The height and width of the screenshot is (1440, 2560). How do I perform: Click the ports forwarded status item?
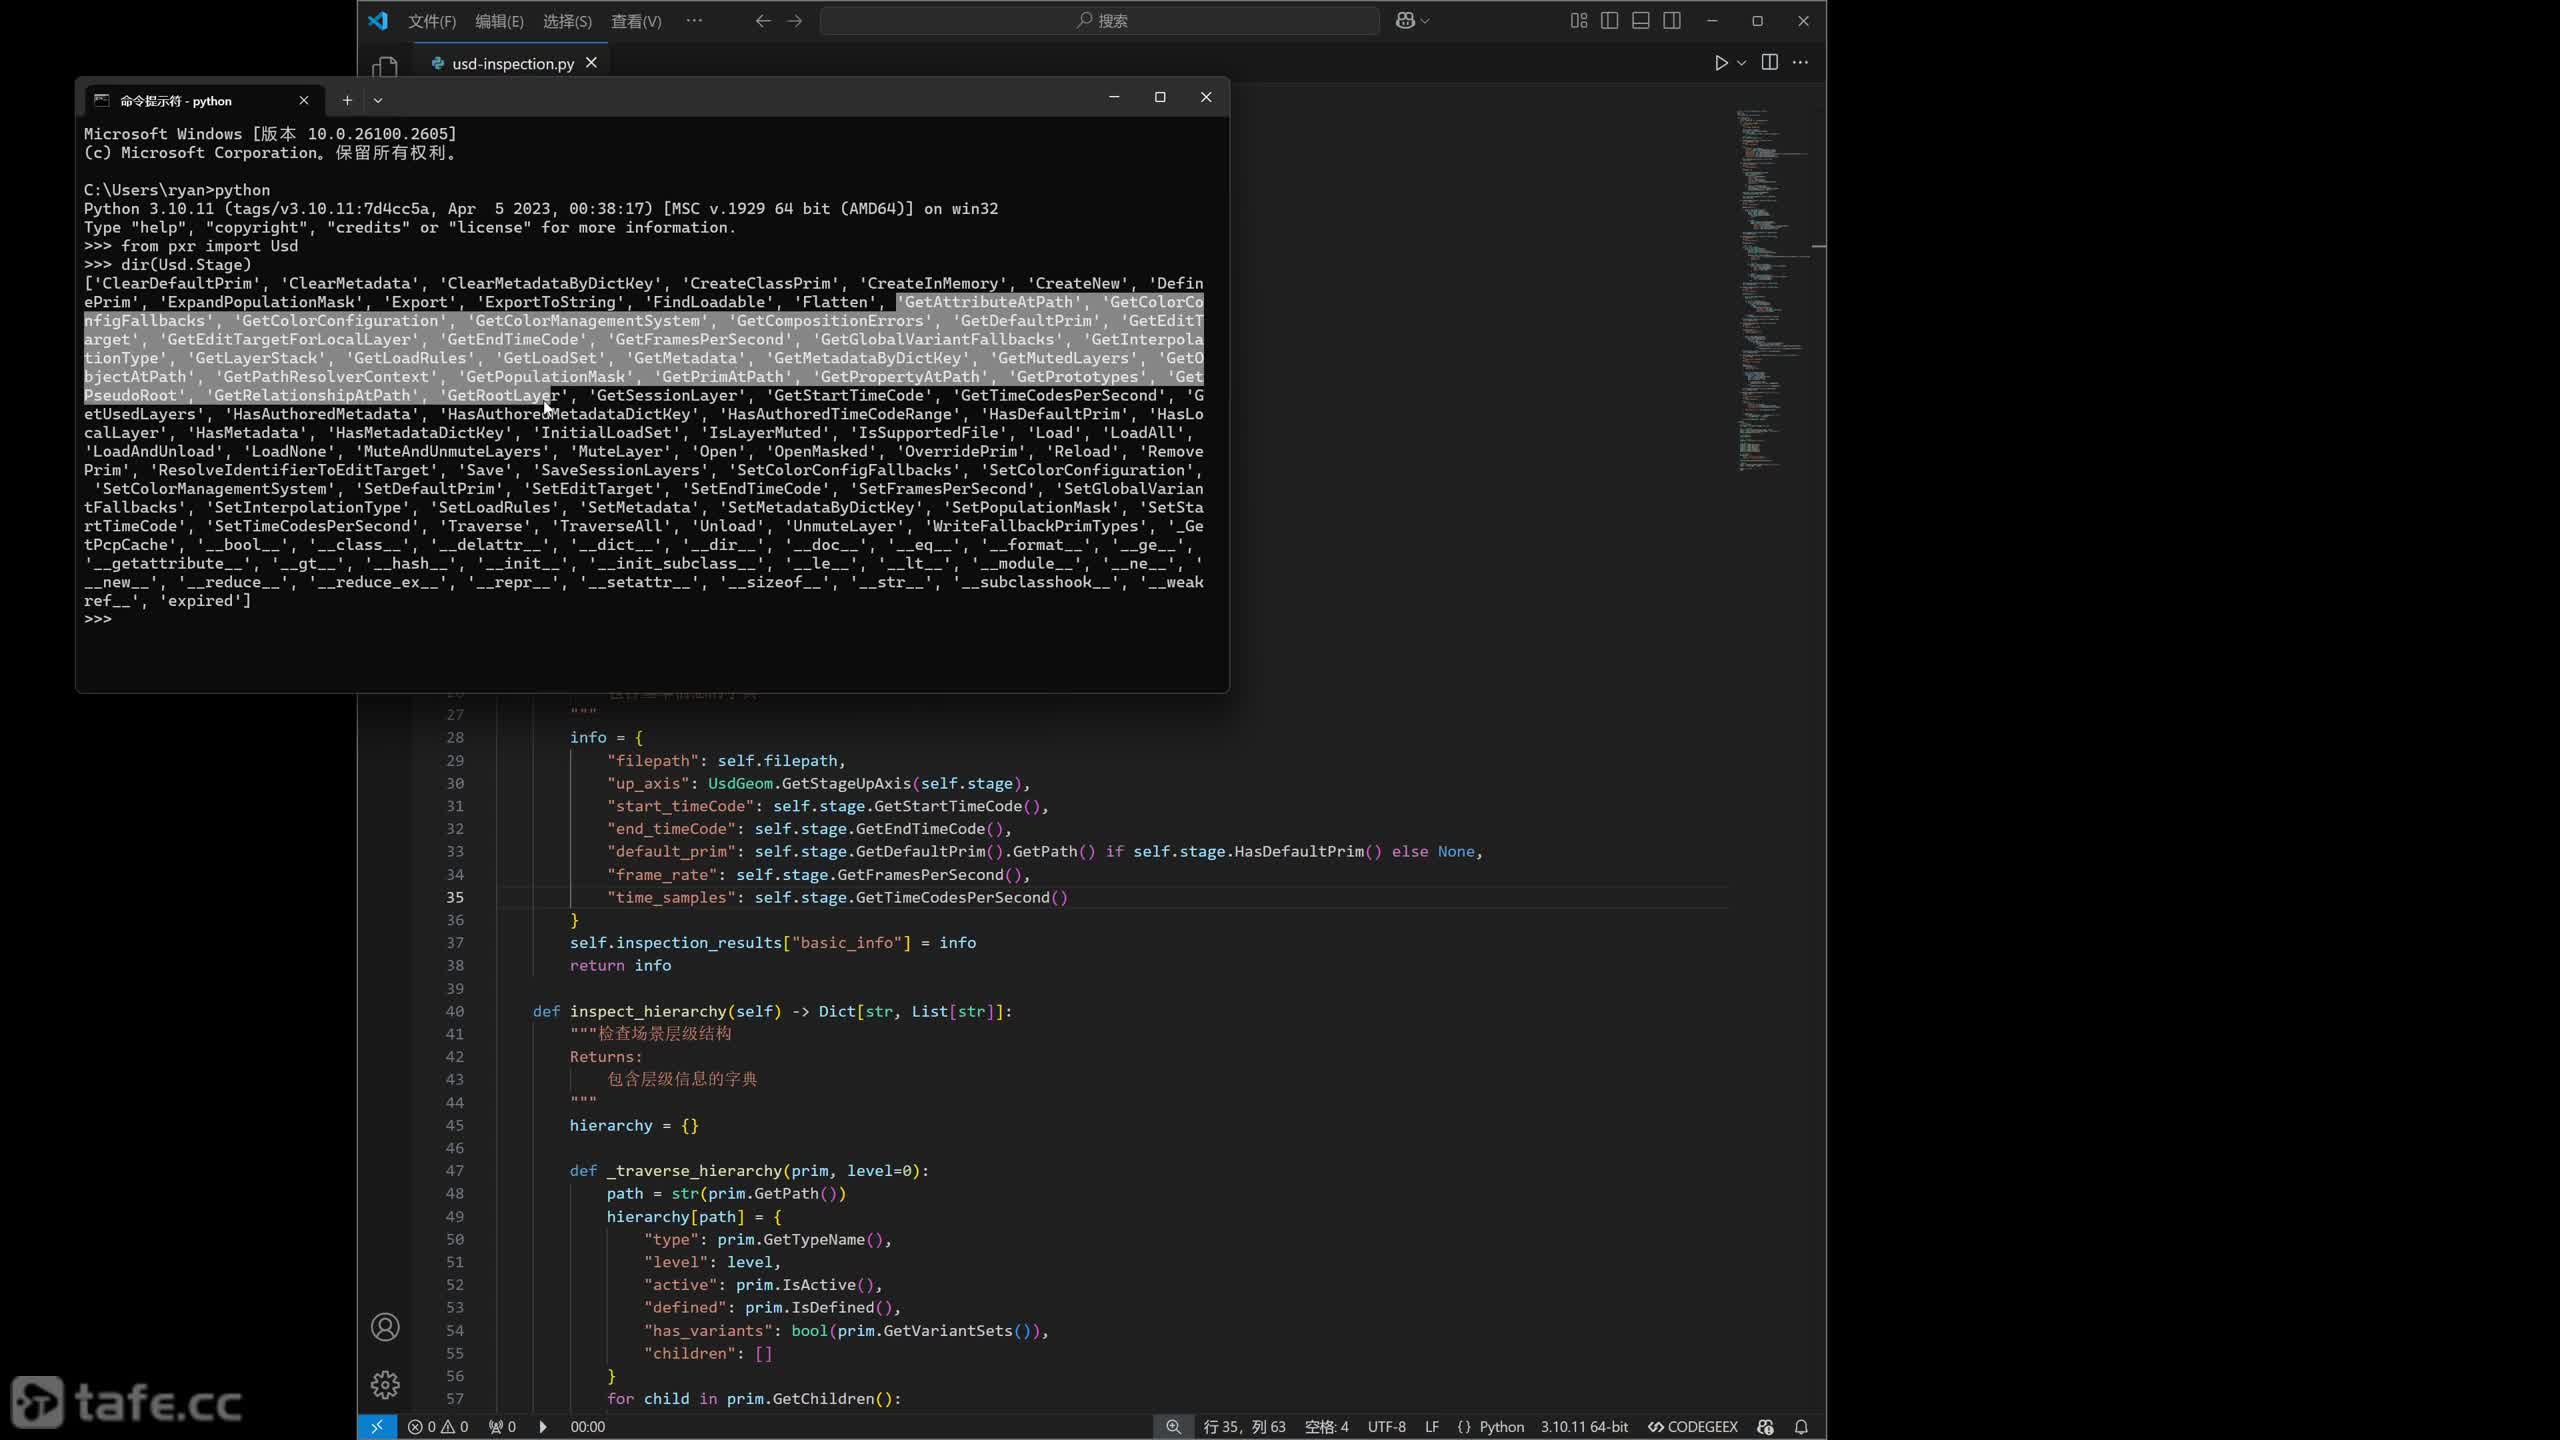[x=502, y=1427]
